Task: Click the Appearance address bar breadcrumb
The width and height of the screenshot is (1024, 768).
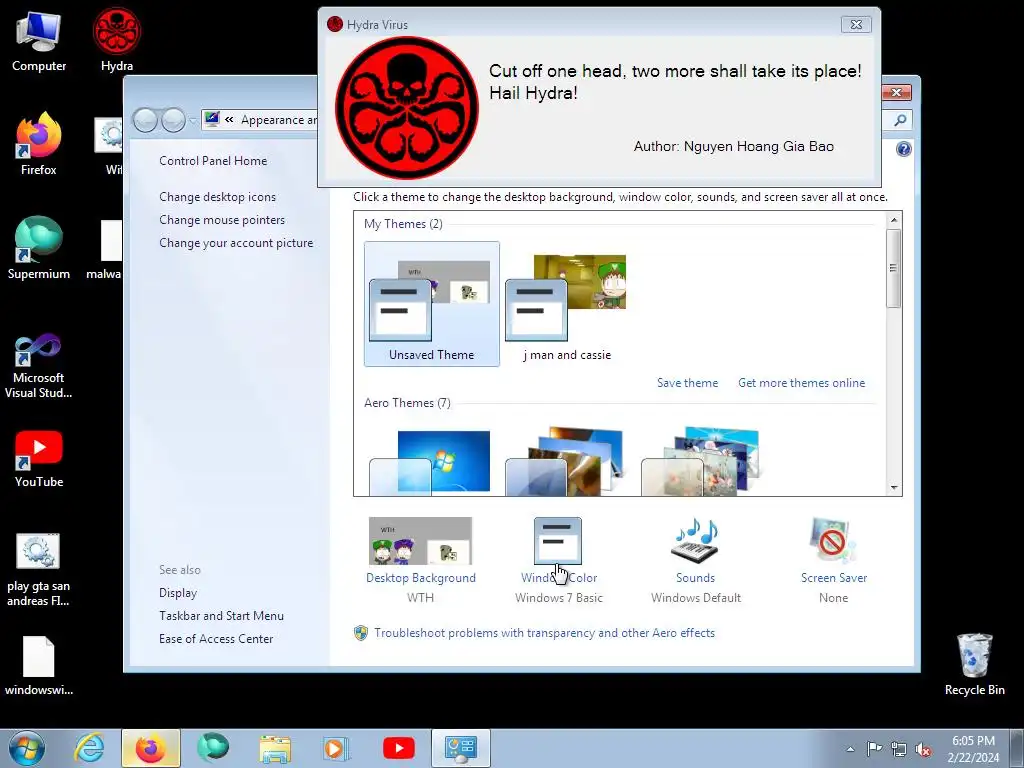Action: click(279, 120)
